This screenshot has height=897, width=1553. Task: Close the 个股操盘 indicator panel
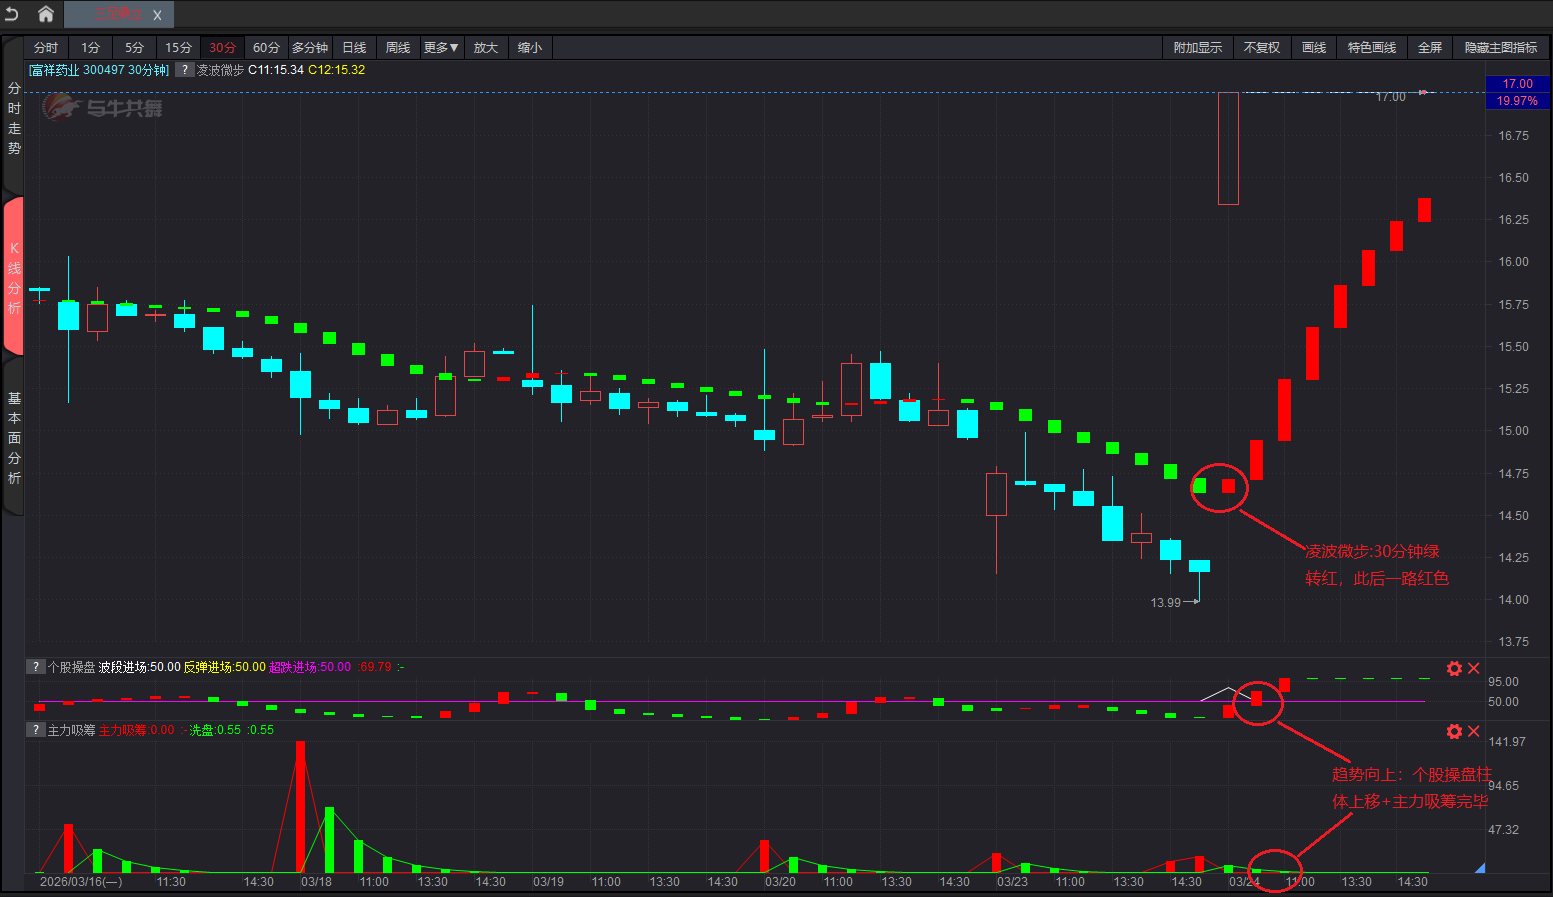[x=1473, y=668]
